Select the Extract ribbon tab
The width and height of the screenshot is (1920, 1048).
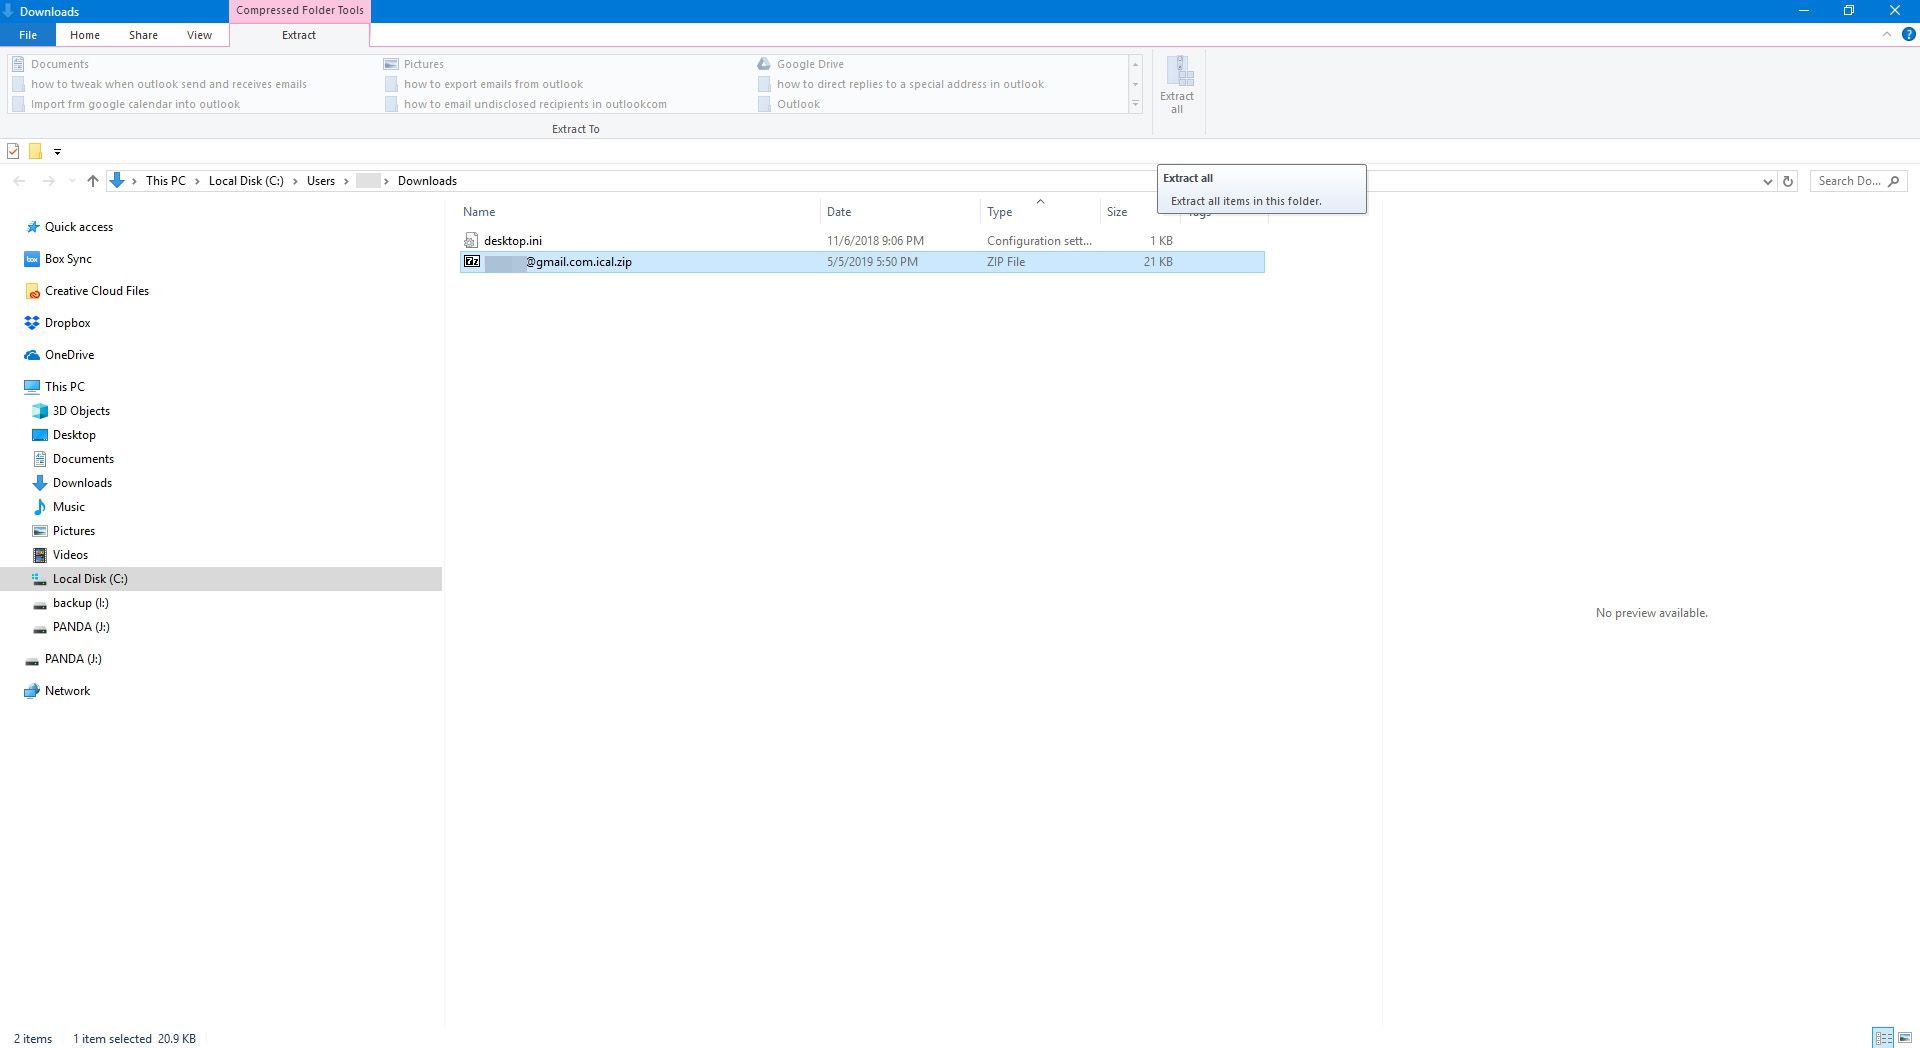pyautogui.click(x=299, y=35)
